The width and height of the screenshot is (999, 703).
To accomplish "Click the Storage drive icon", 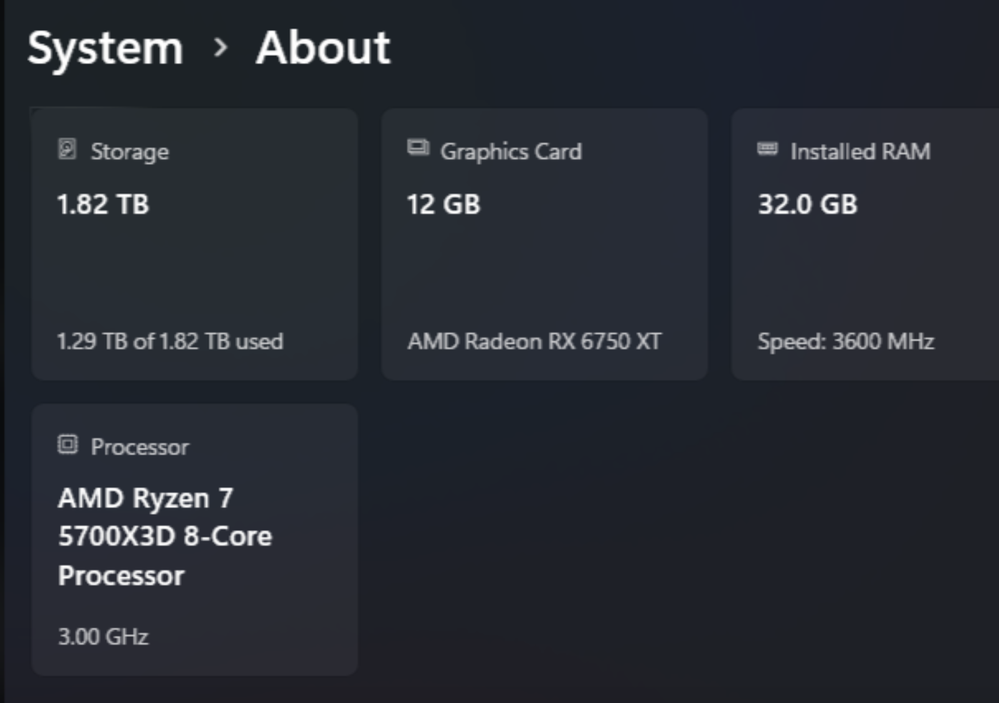I will tap(68, 149).
